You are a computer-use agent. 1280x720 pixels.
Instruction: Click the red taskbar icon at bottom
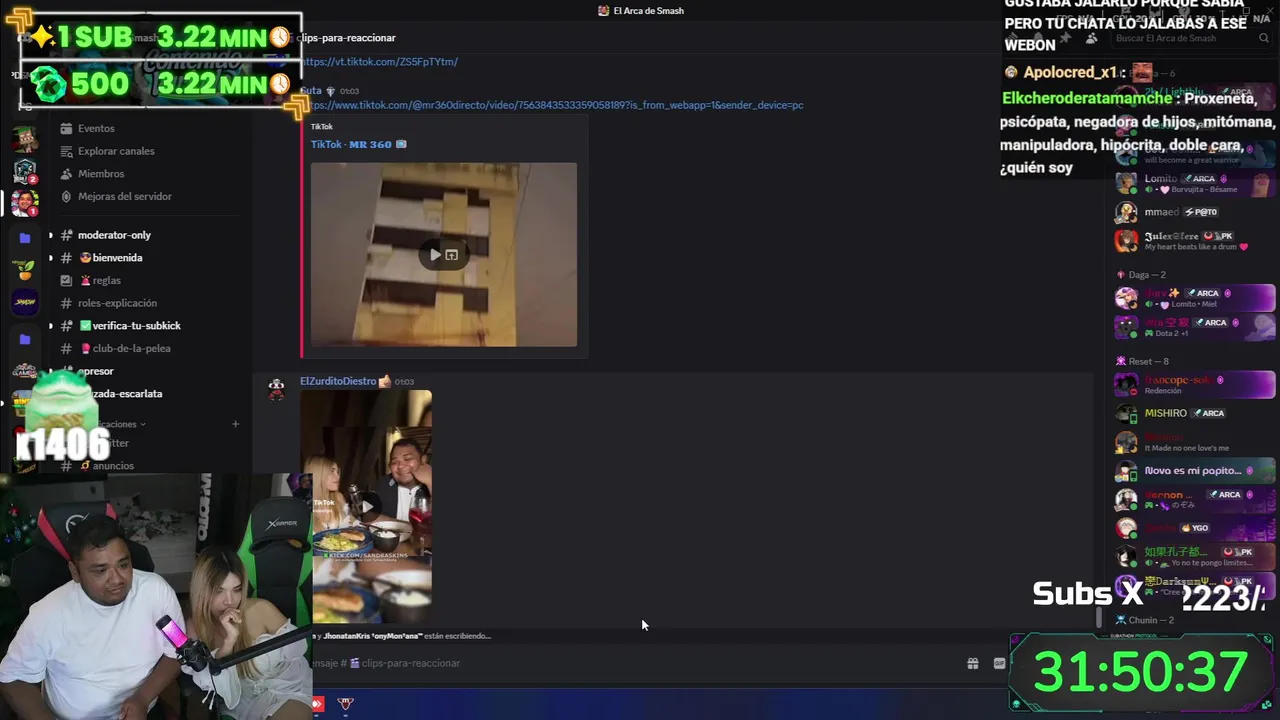point(317,704)
